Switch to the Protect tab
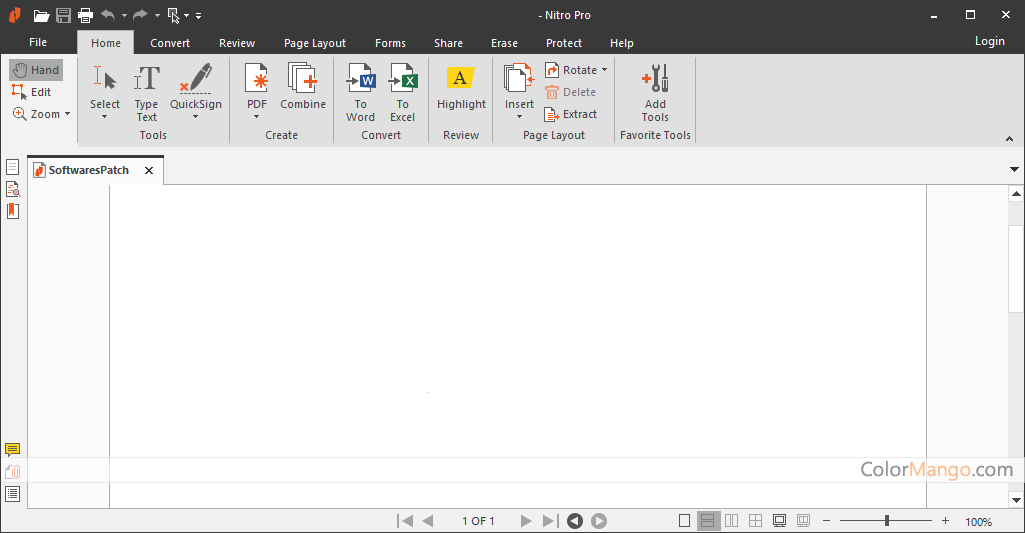 (x=564, y=43)
